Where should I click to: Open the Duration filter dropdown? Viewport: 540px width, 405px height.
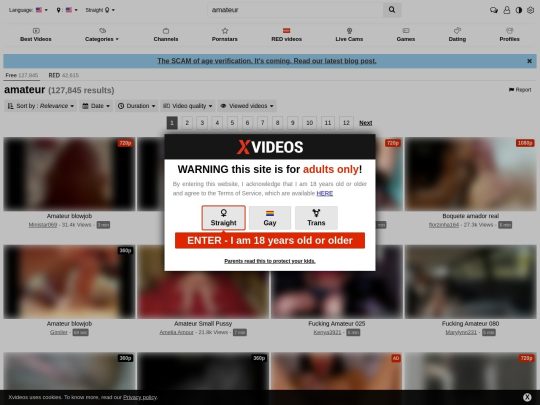136,106
